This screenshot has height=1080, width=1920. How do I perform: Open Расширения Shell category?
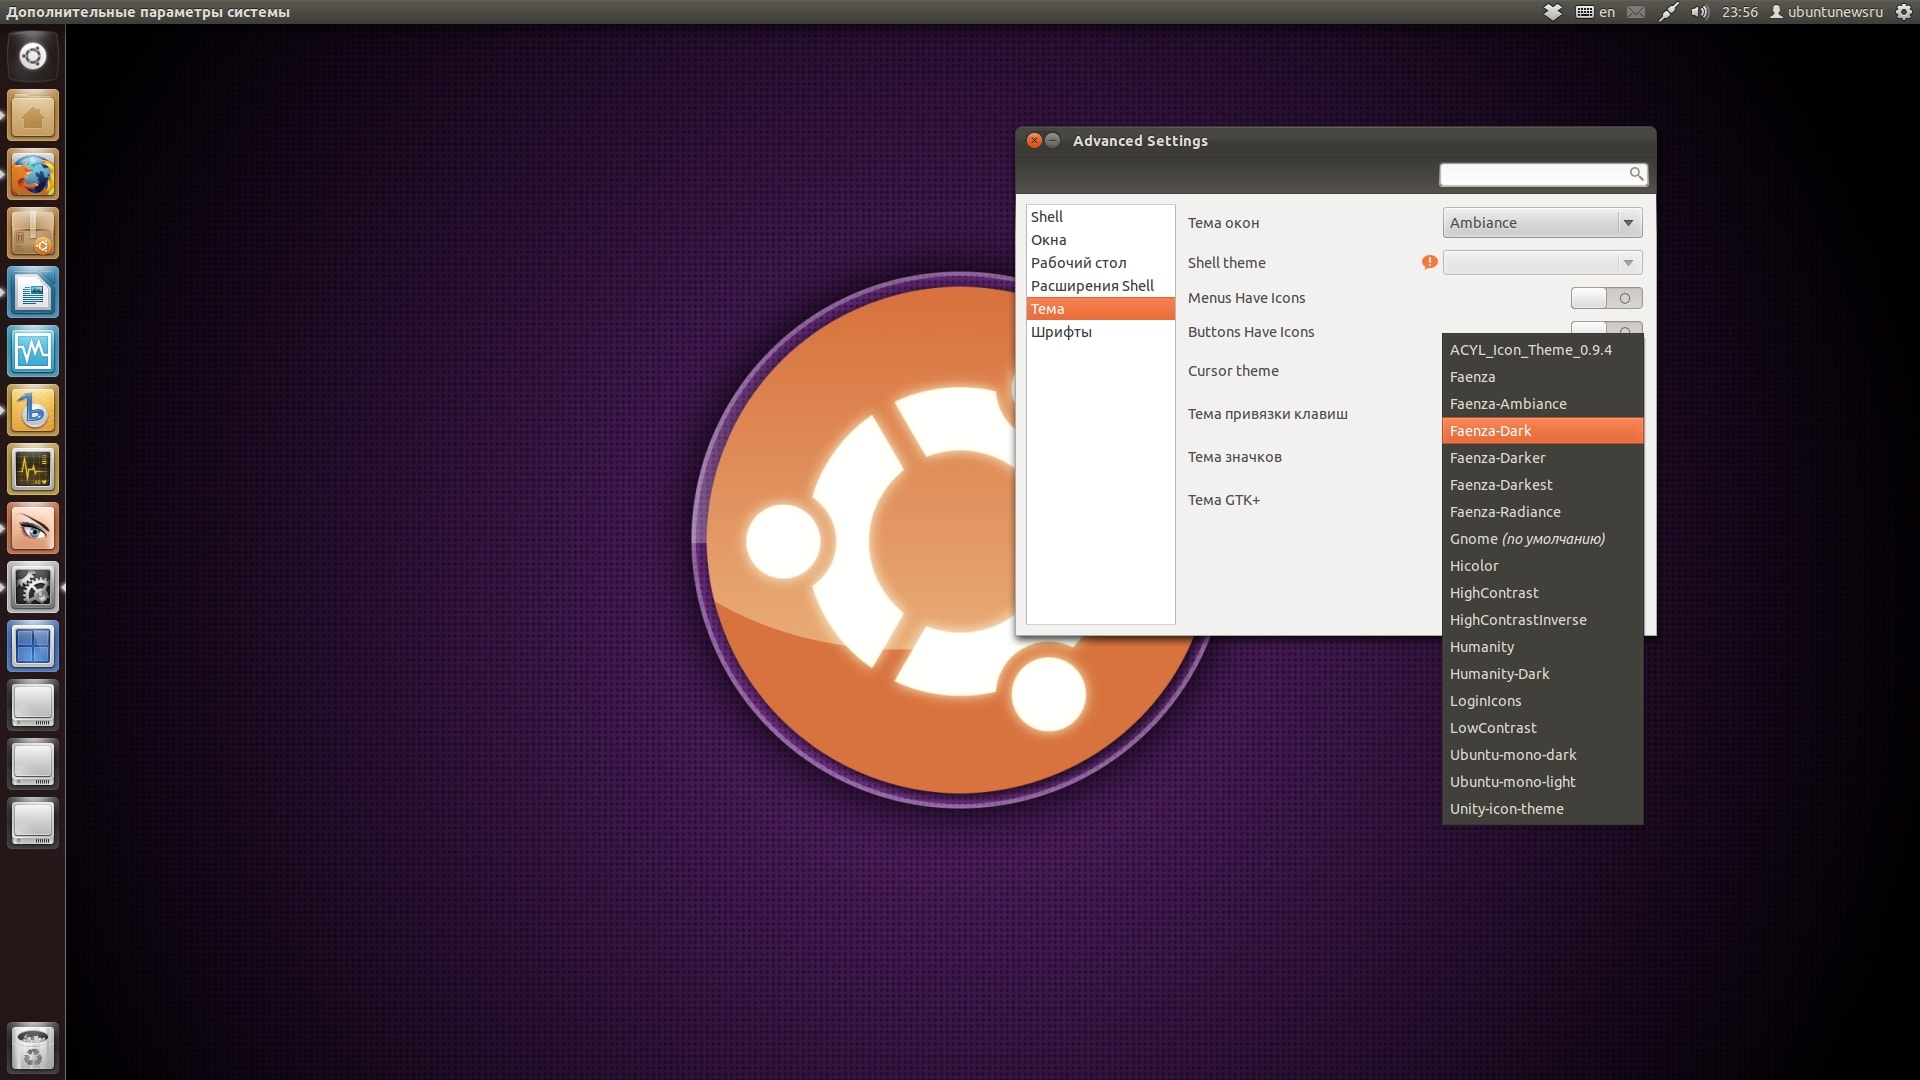click(1100, 286)
